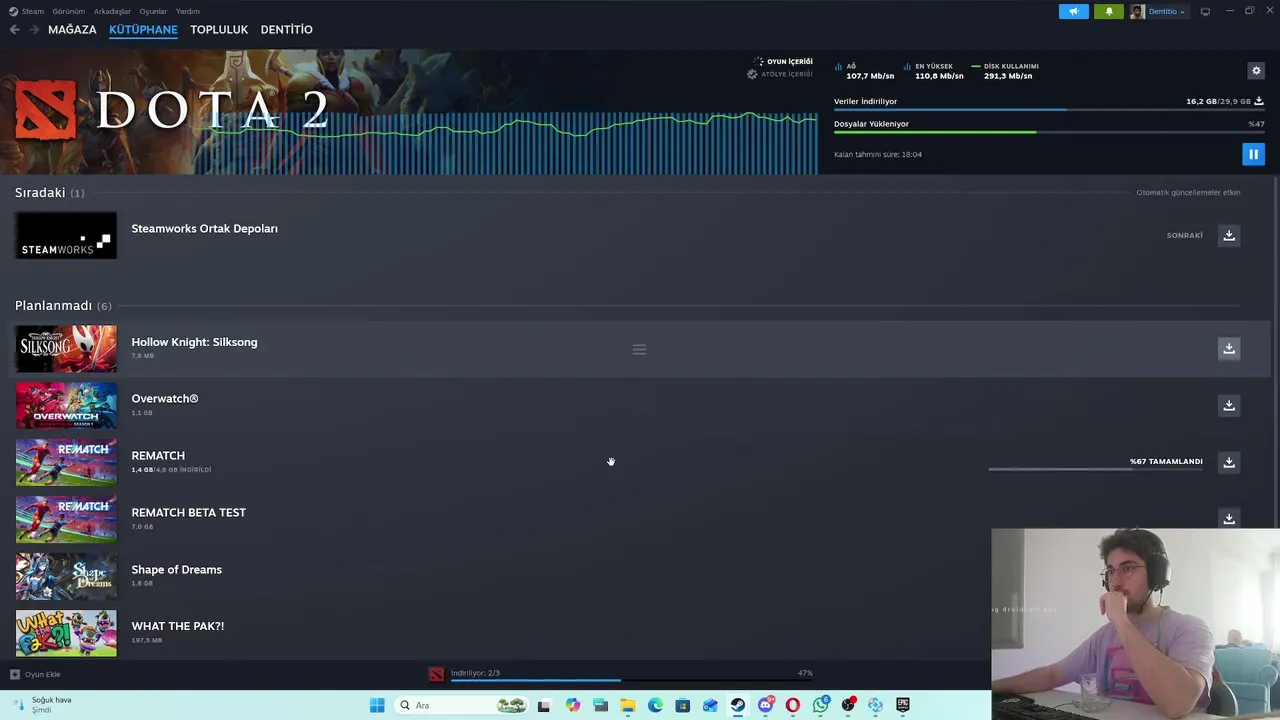Select the ATÖLYE İÇERİĞİ label
The image size is (1280, 720).
tap(787, 74)
